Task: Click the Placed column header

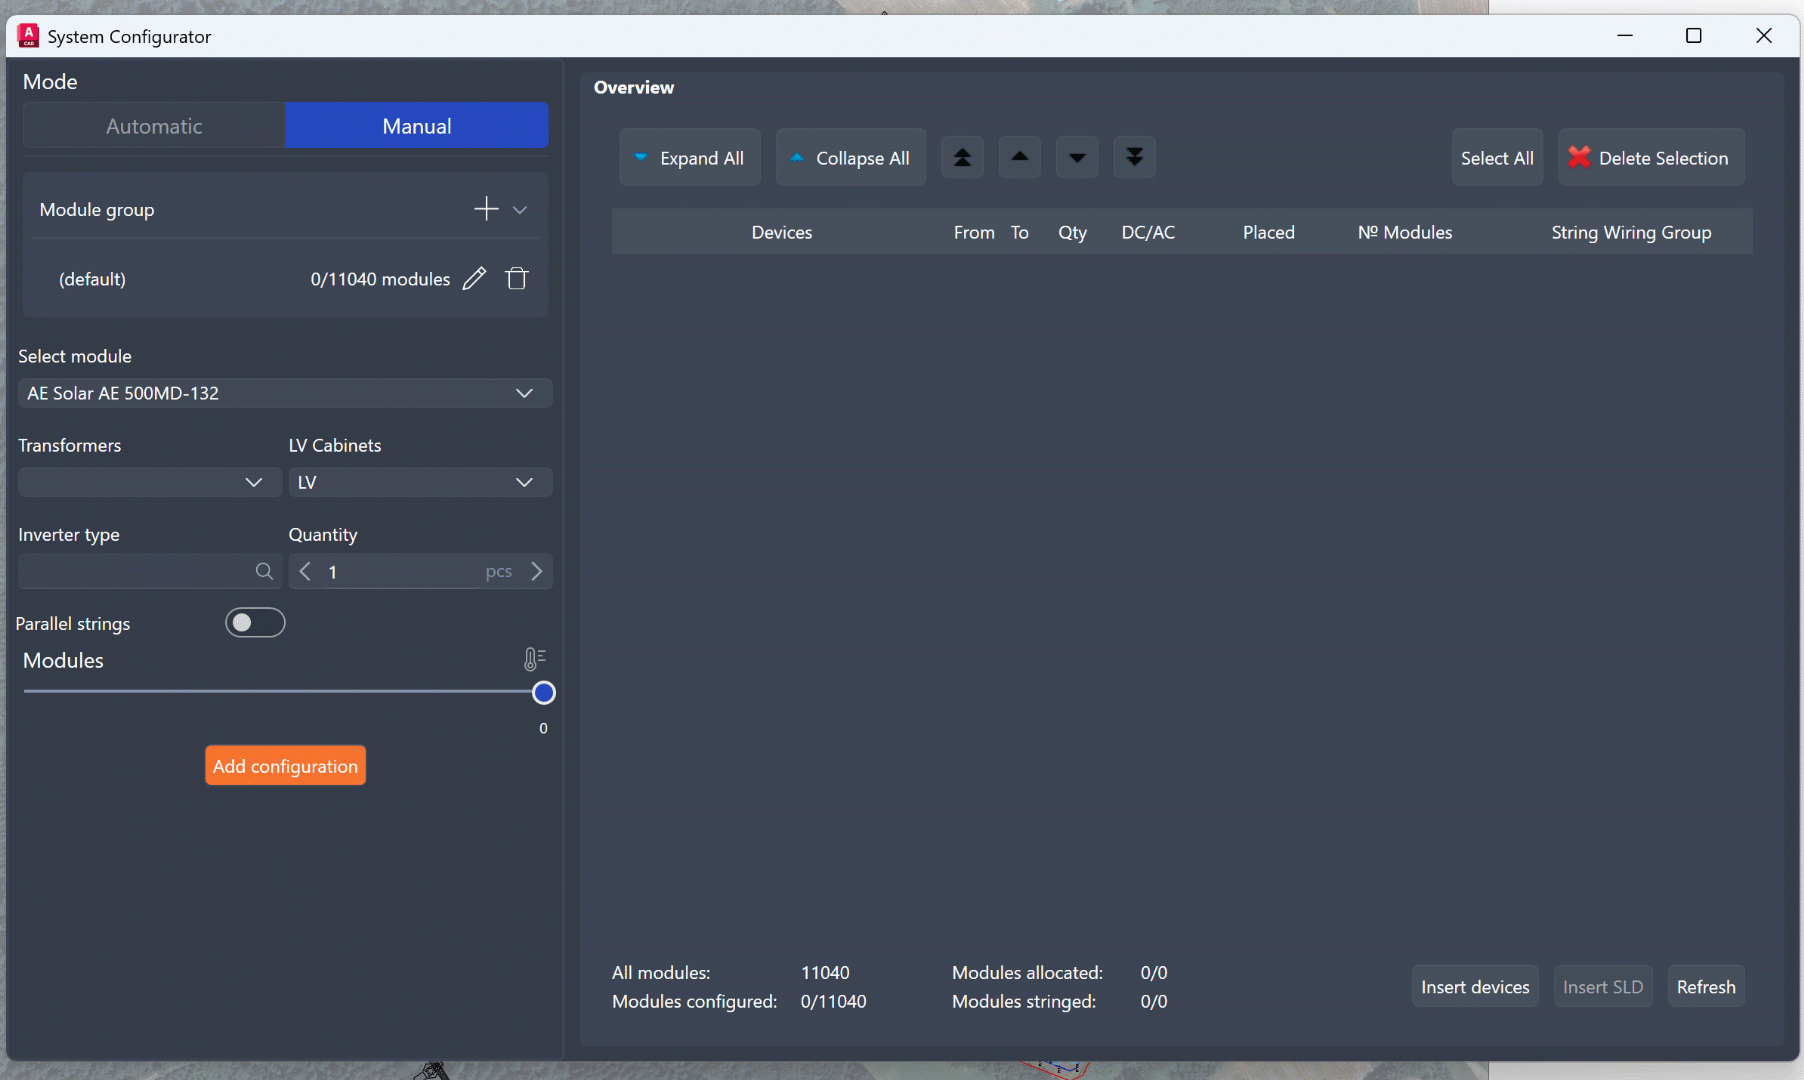Action: pos(1268,232)
